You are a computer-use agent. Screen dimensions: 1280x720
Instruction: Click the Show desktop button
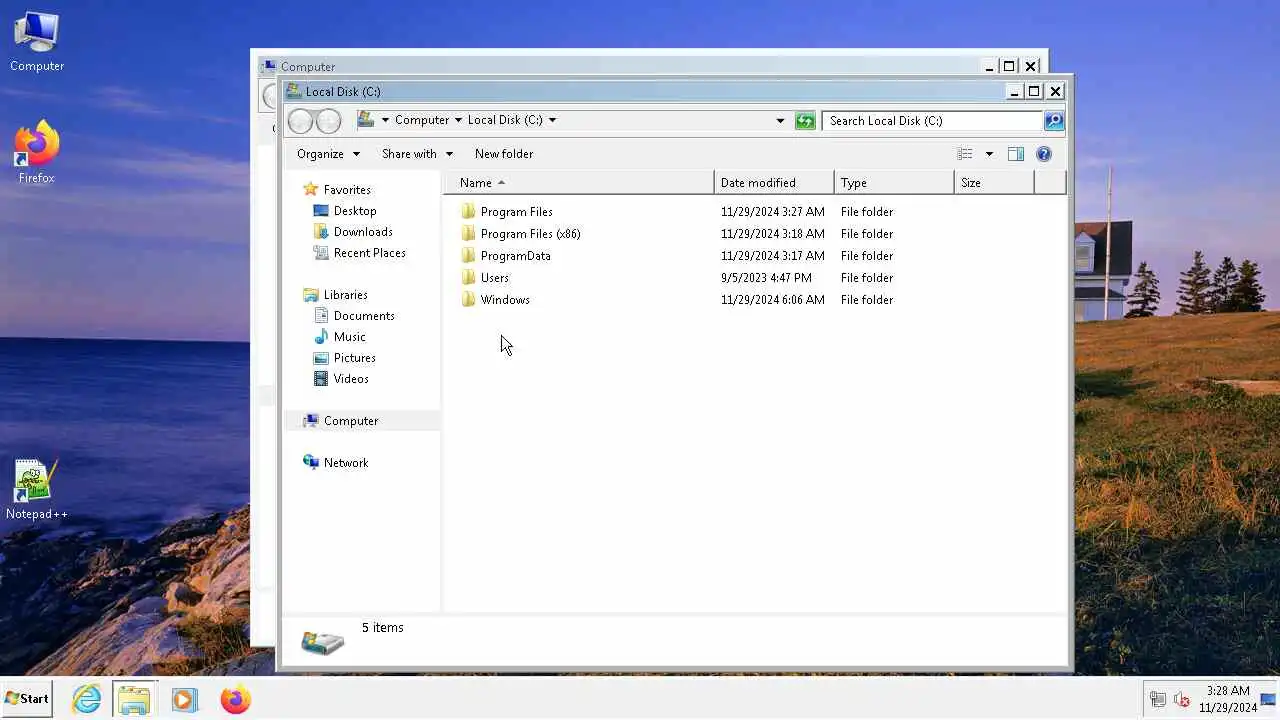[1269, 699]
